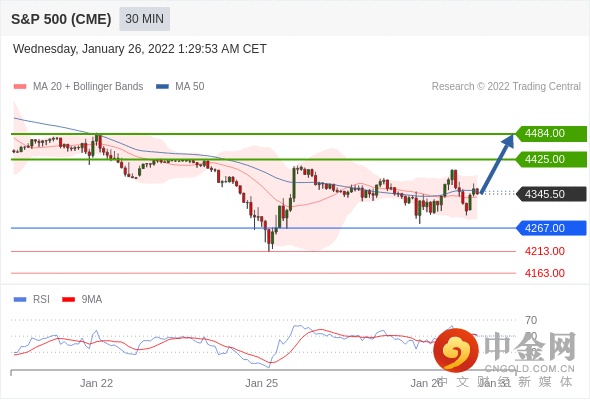Screen dimensions: 590x400
Task: Click the pink MA 20 color swatch
Action: [x=20, y=87]
